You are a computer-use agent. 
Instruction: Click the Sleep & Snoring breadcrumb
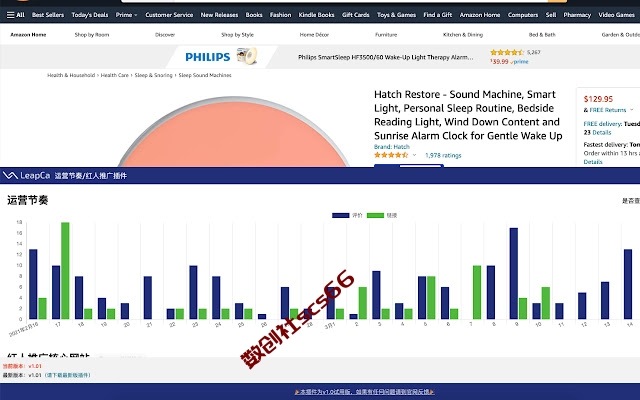click(153, 75)
